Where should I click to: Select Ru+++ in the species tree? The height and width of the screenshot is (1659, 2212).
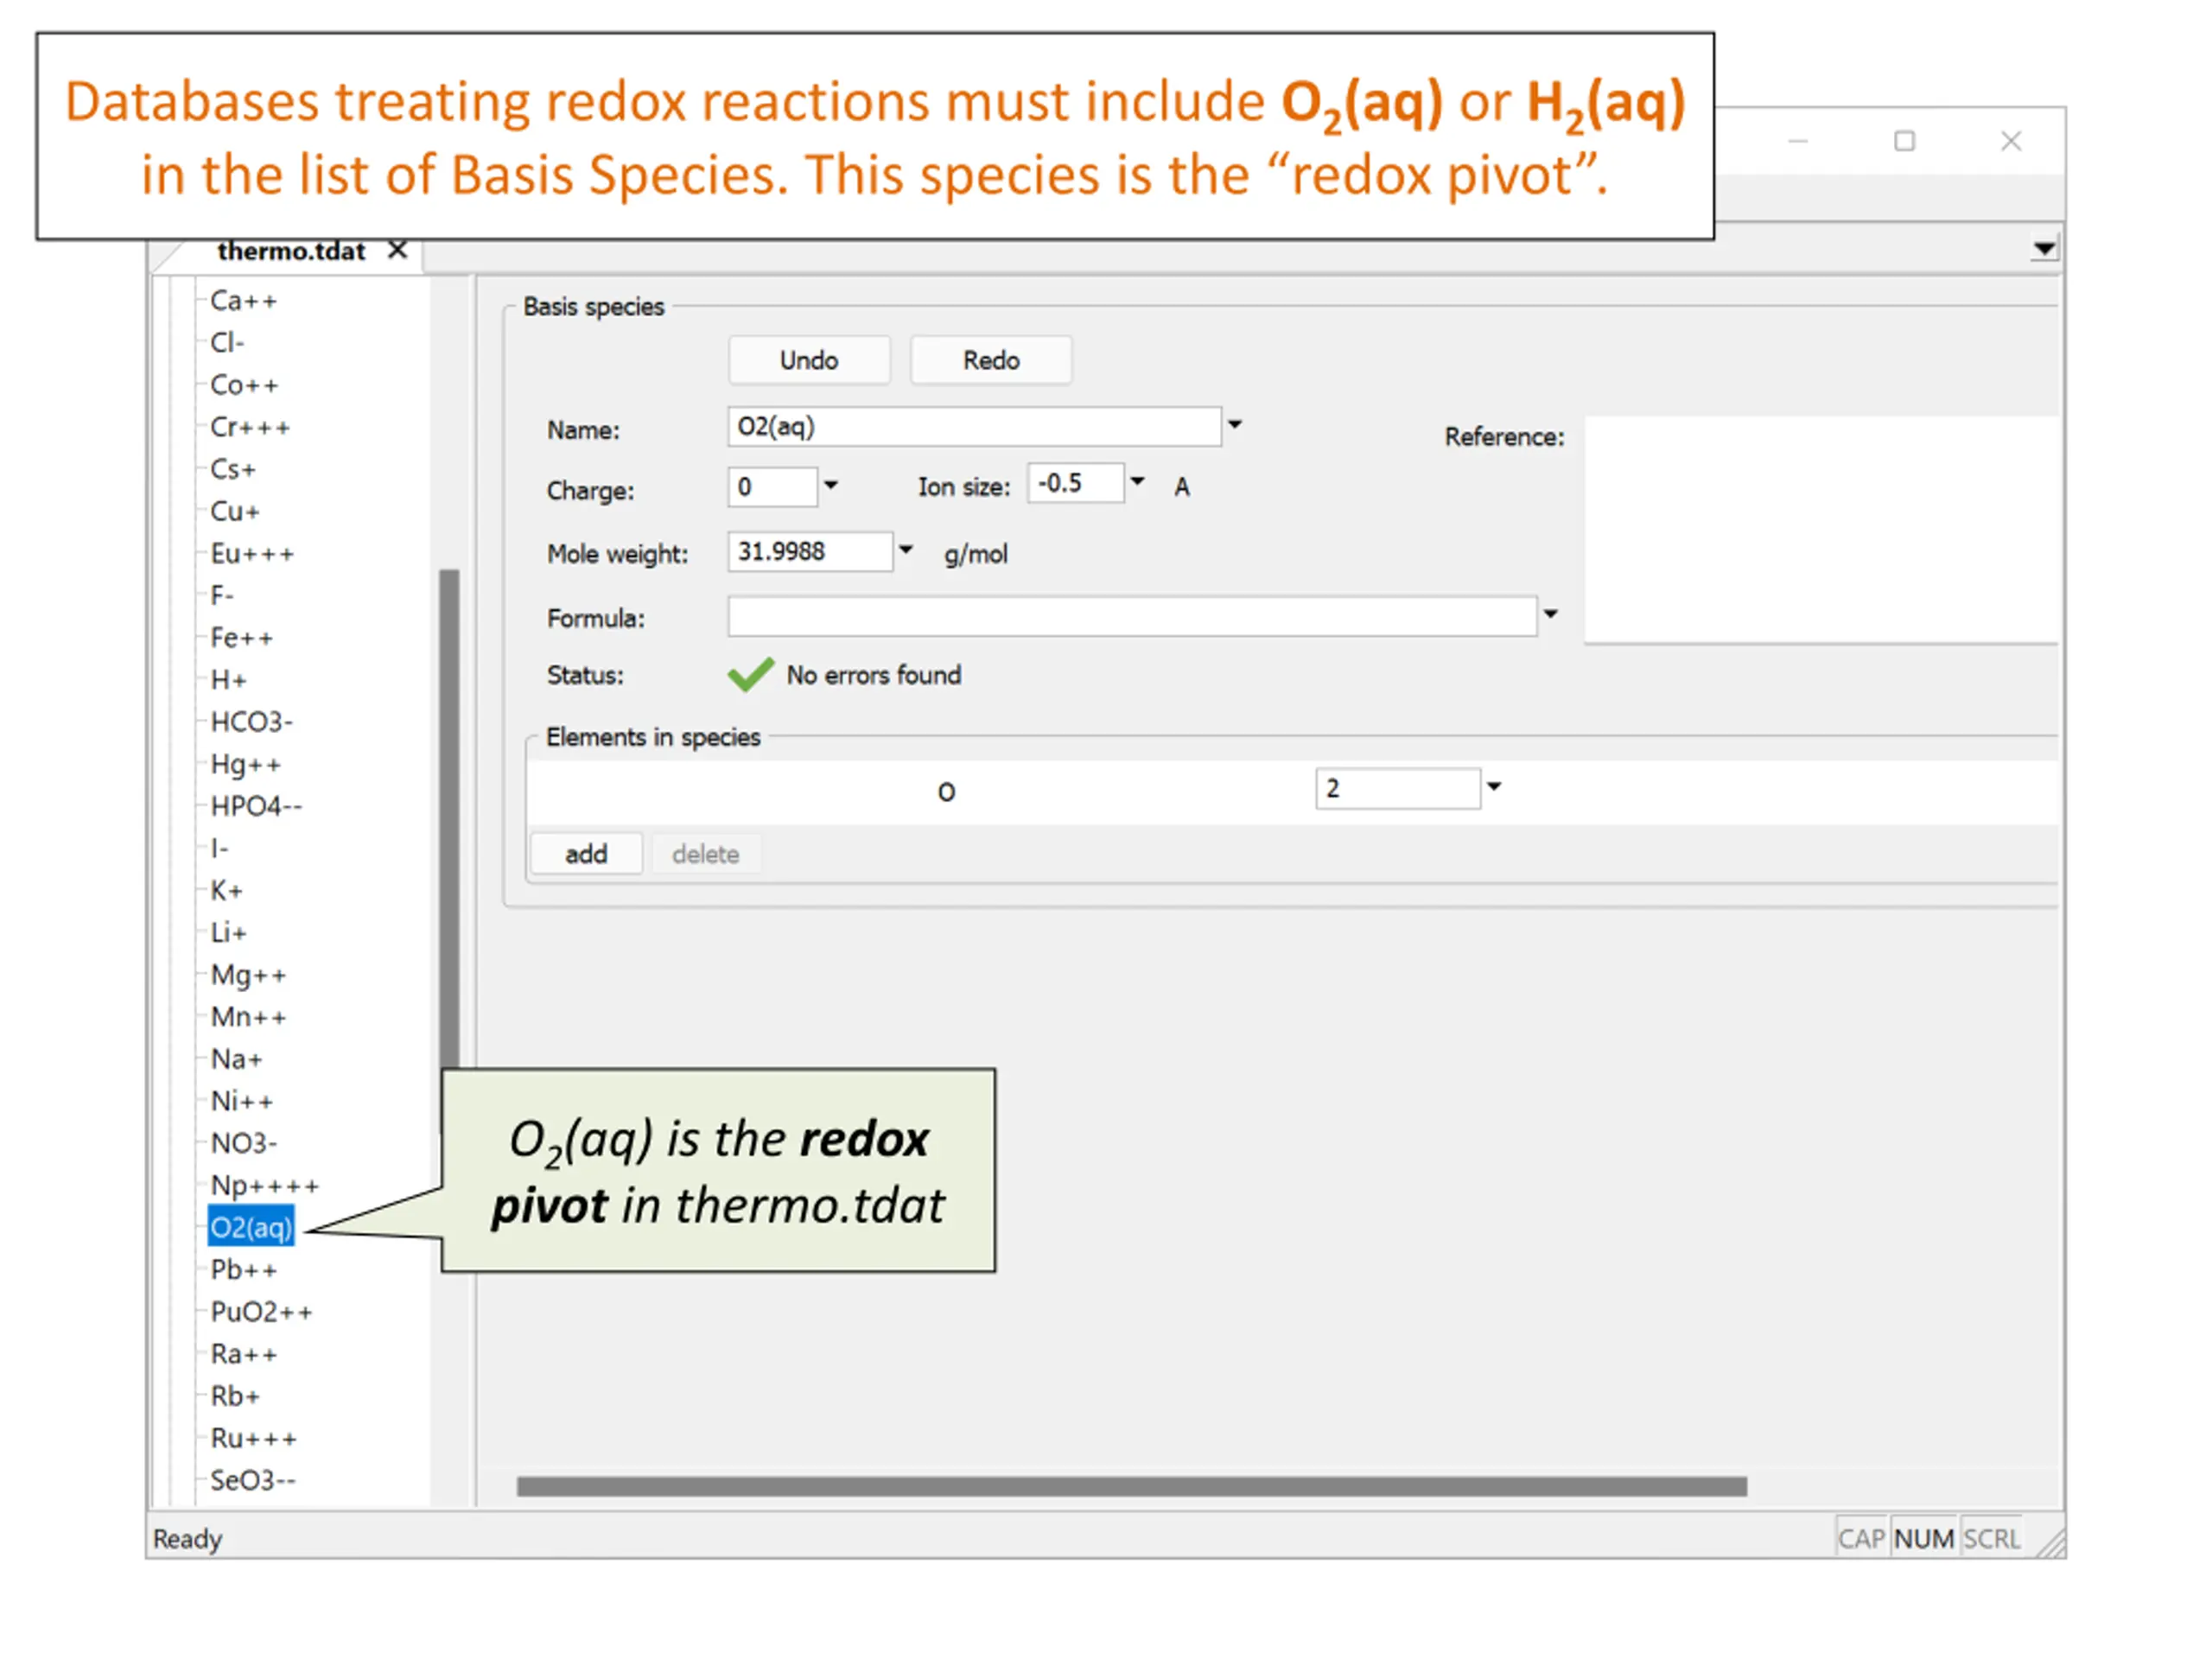253,1438
